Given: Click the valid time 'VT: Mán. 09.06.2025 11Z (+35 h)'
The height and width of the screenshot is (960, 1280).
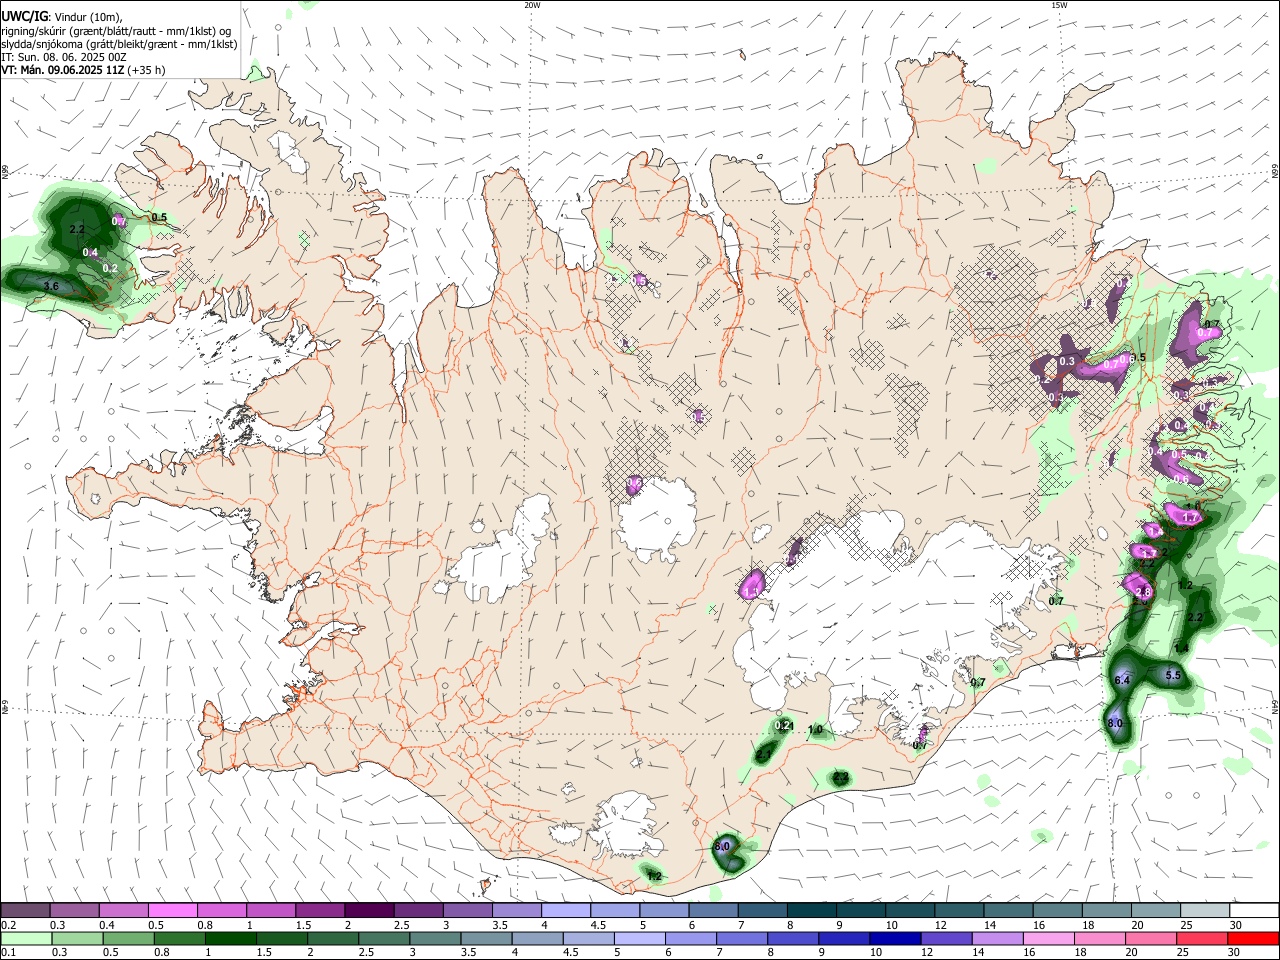Looking at the screenshot, I should [84, 70].
